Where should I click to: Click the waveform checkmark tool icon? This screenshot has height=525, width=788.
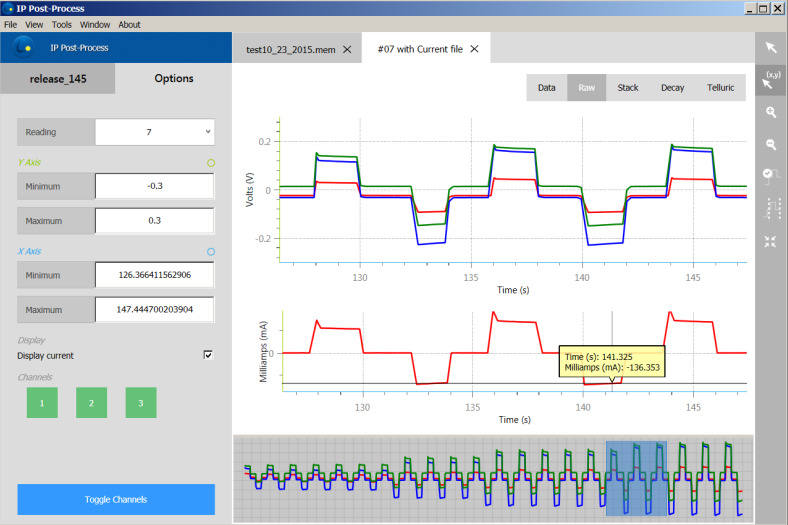[x=771, y=175]
